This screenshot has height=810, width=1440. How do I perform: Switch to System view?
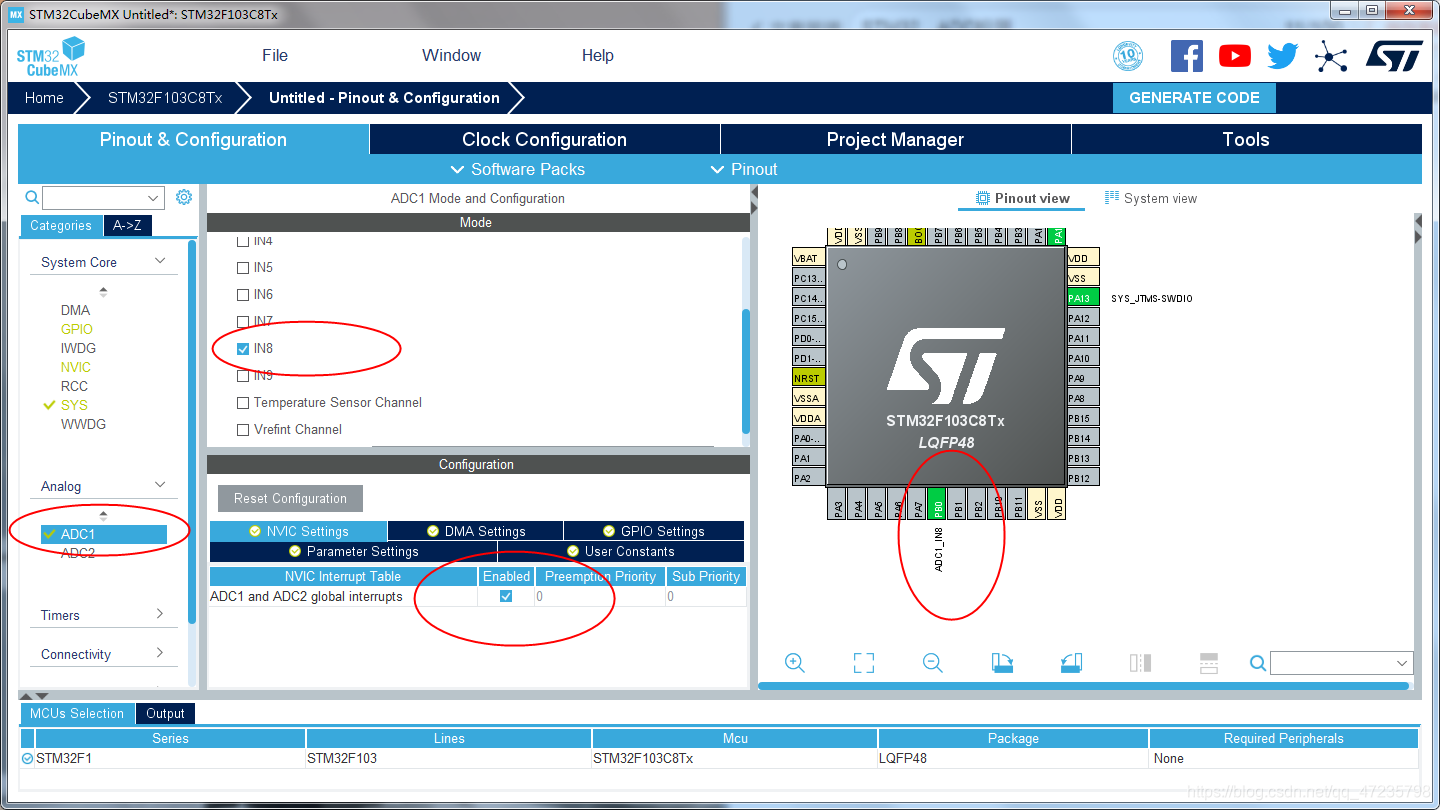click(x=1150, y=198)
